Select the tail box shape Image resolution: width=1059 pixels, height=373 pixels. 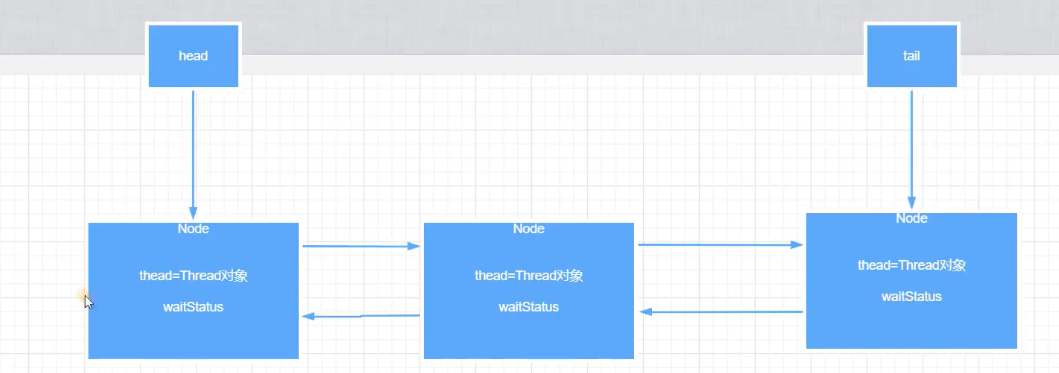click(912, 56)
